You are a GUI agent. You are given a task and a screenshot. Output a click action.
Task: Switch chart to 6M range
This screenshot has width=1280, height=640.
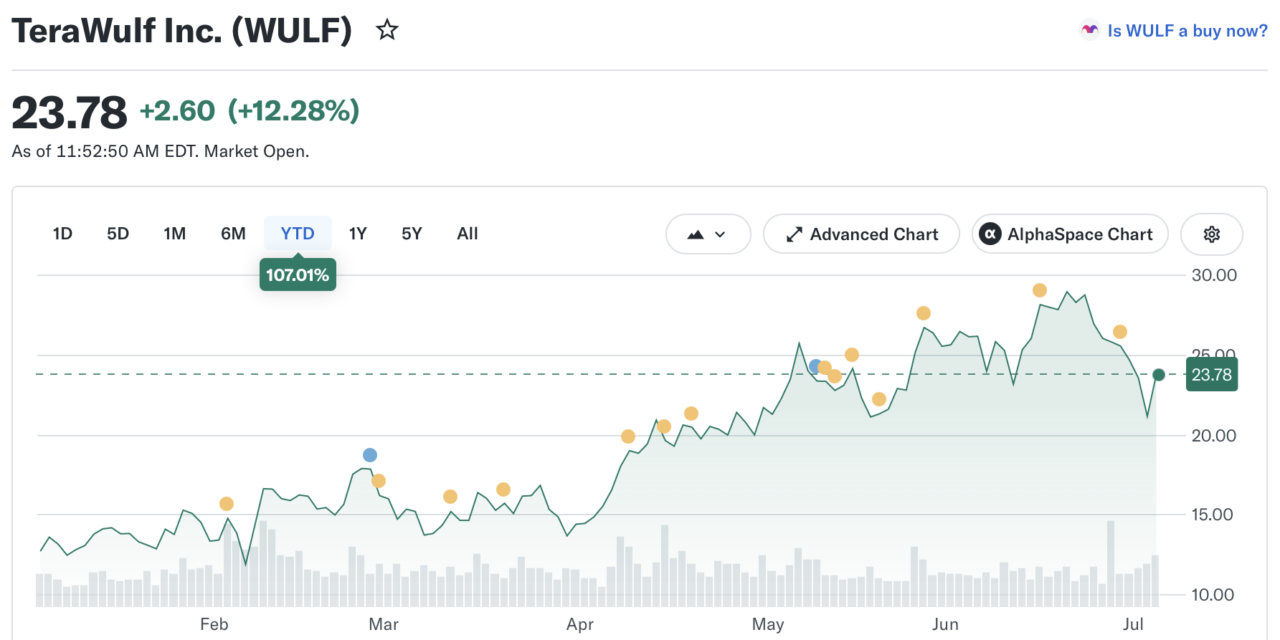[x=233, y=234]
